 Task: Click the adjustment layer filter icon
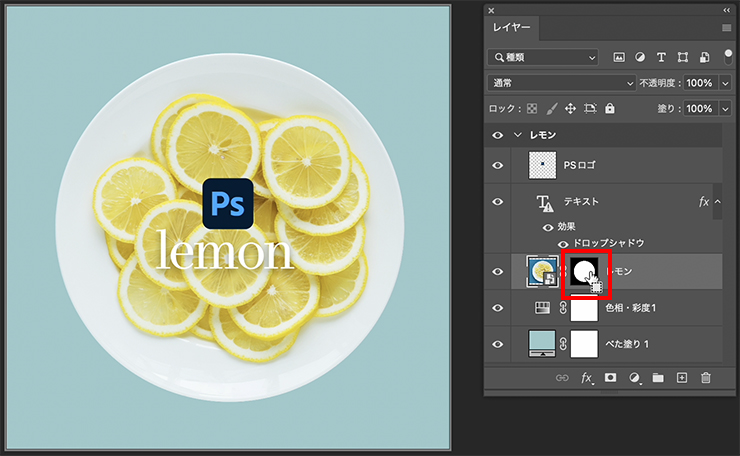(x=640, y=58)
